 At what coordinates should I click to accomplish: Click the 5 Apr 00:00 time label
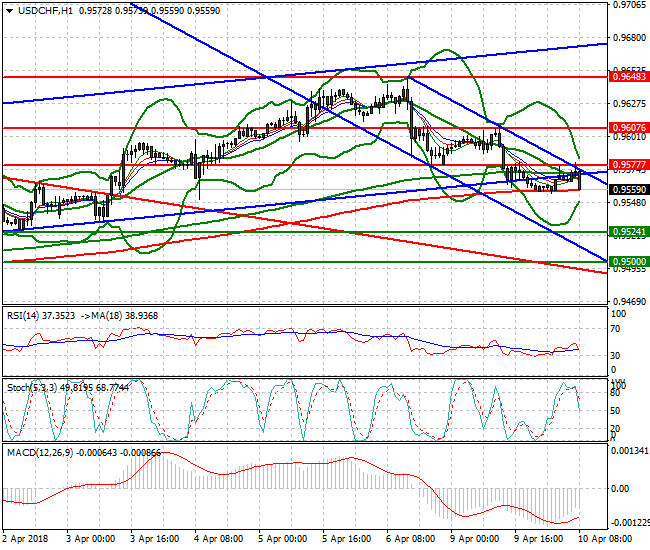(x=283, y=539)
